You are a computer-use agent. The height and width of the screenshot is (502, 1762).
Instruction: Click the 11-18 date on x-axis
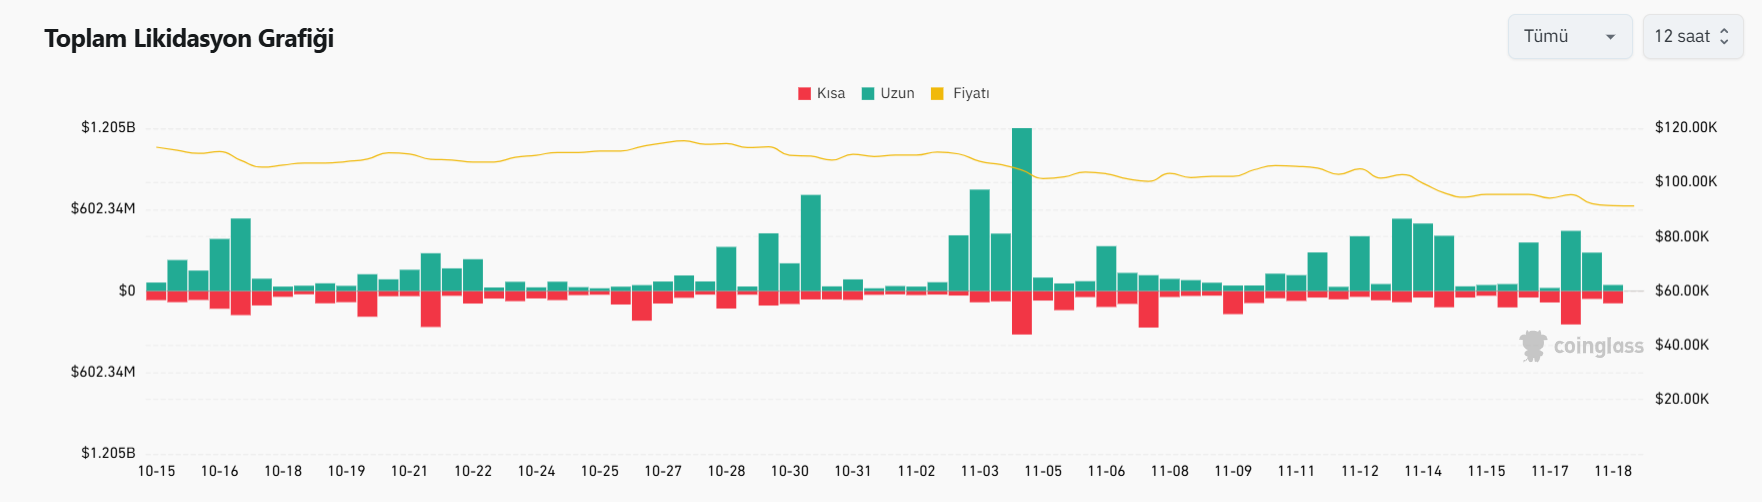[x=1612, y=471]
